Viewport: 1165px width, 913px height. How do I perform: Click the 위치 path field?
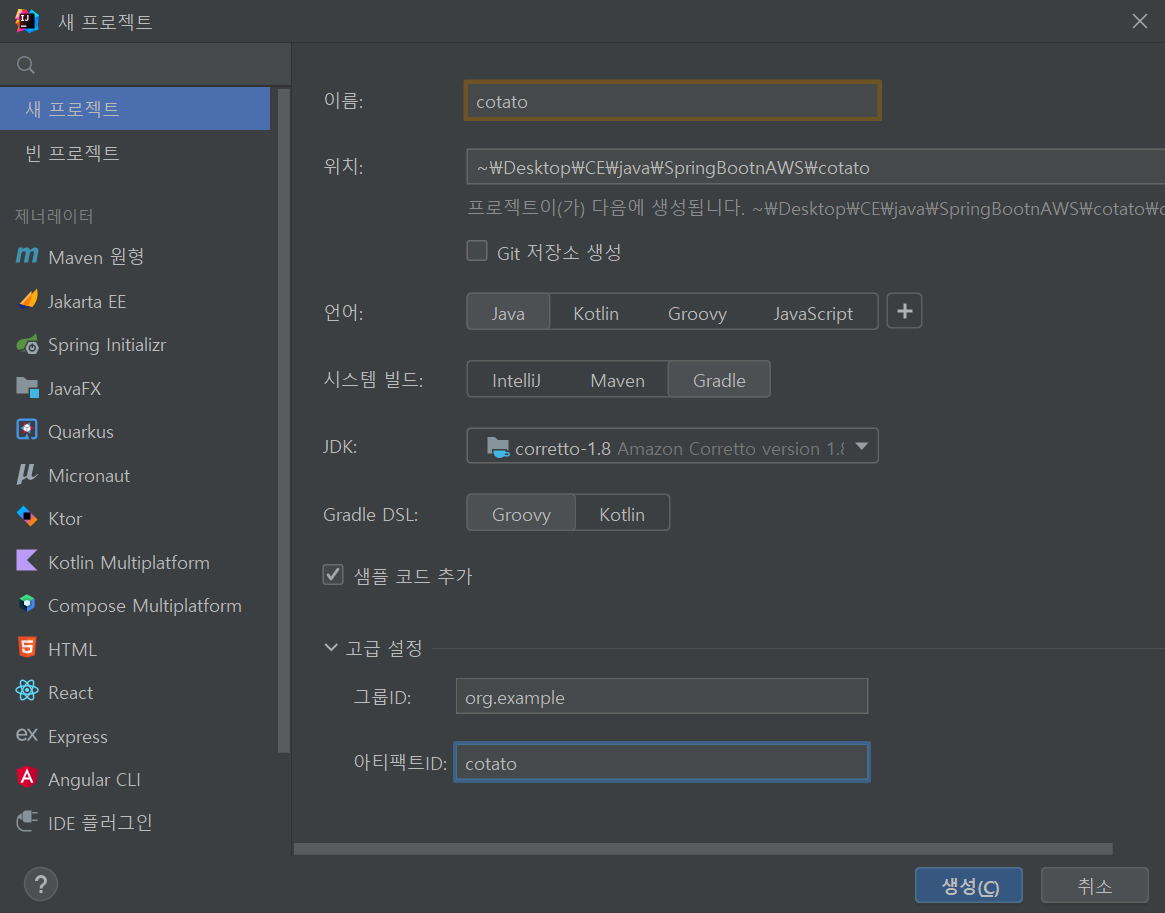815,166
